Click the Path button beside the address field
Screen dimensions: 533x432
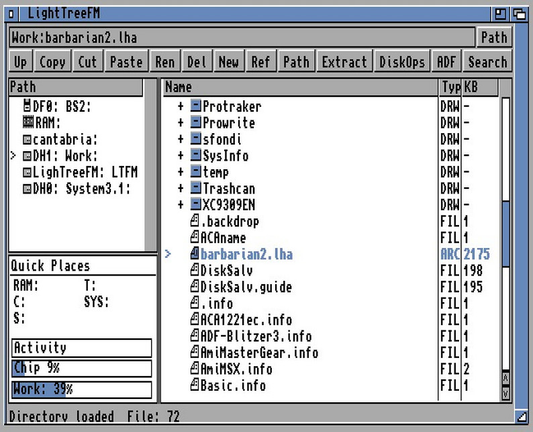(x=494, y=37)
